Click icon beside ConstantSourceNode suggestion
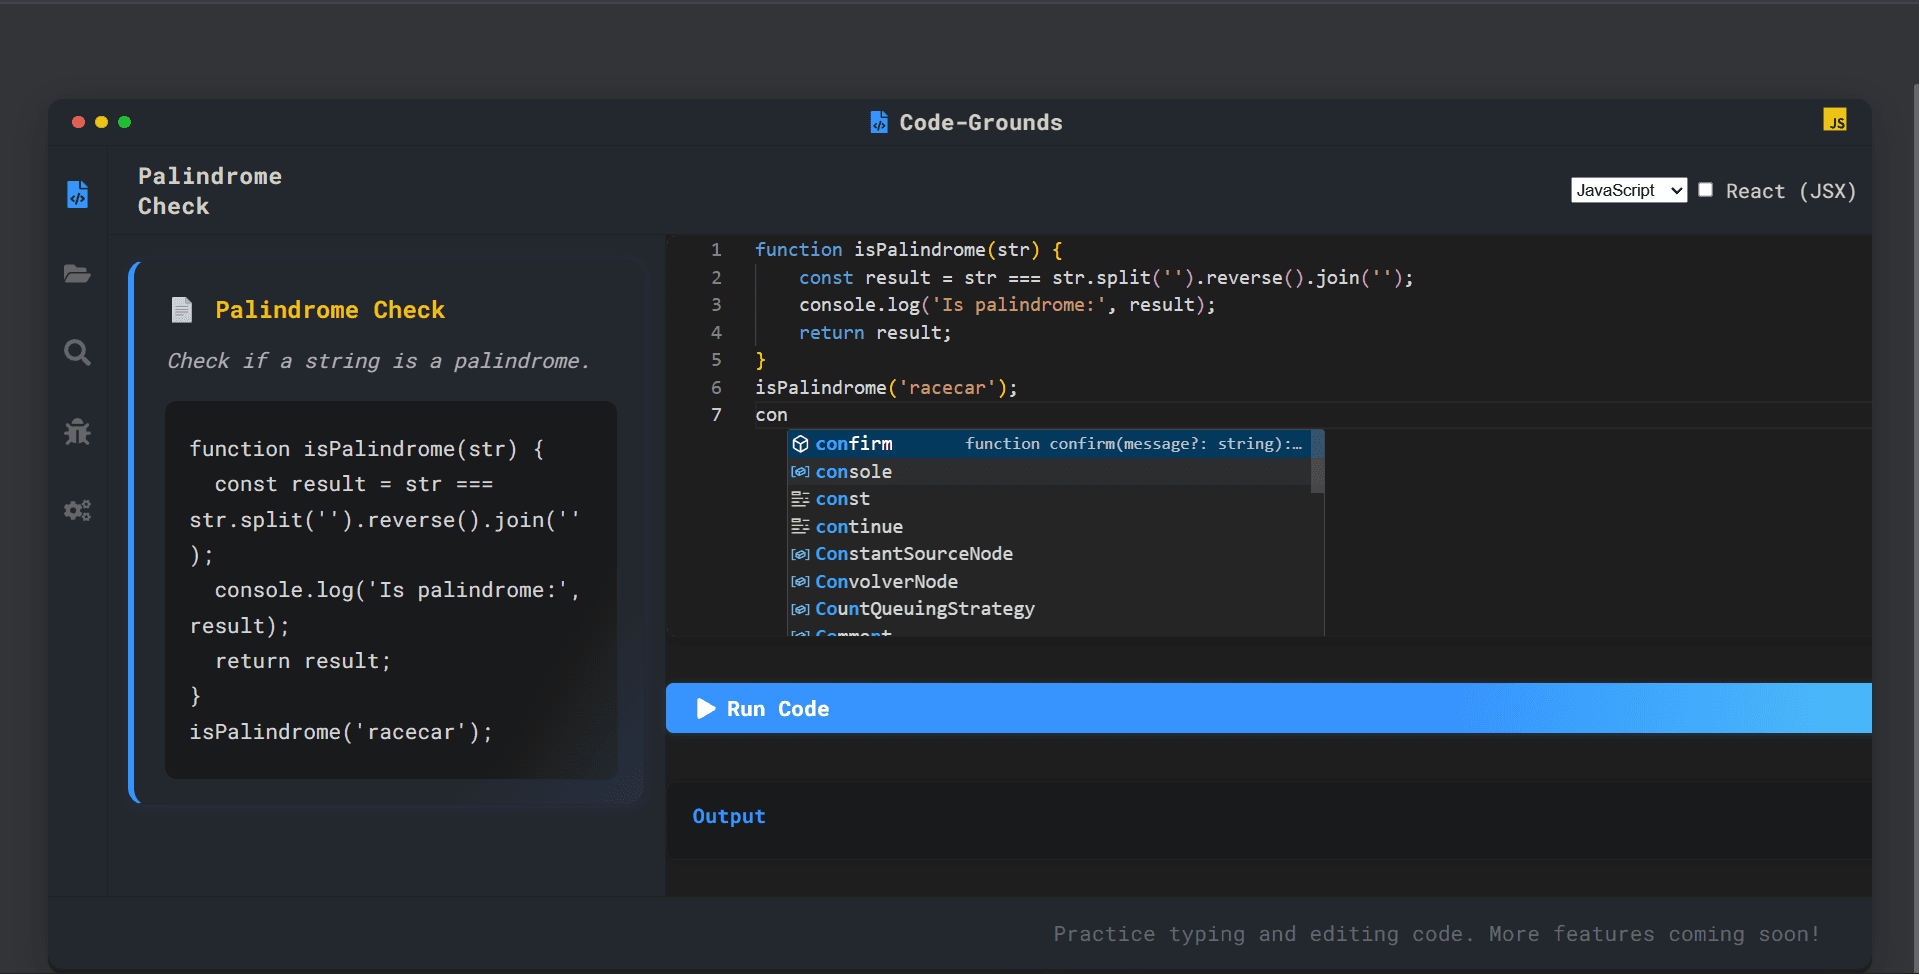 [x=800, y=554]
